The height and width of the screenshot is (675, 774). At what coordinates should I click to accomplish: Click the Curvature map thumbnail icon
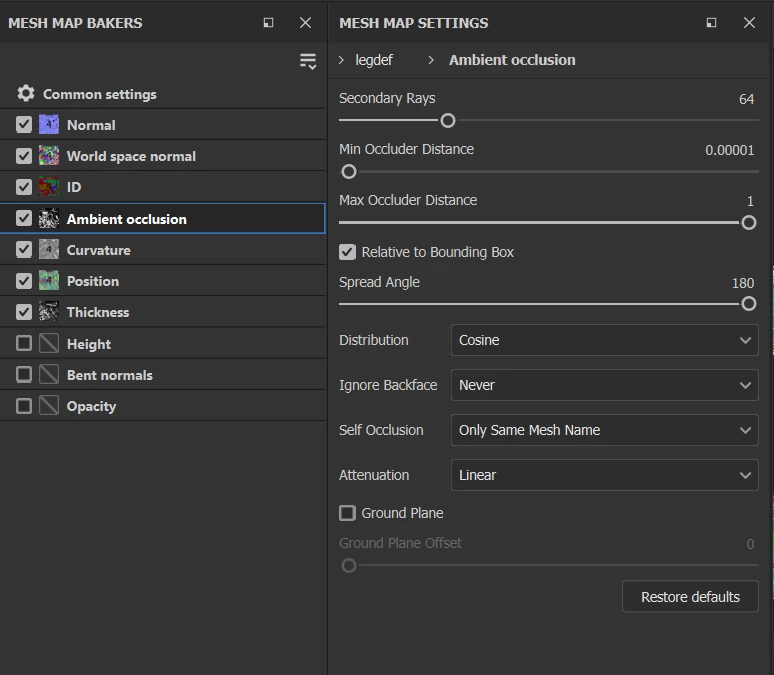49,250
